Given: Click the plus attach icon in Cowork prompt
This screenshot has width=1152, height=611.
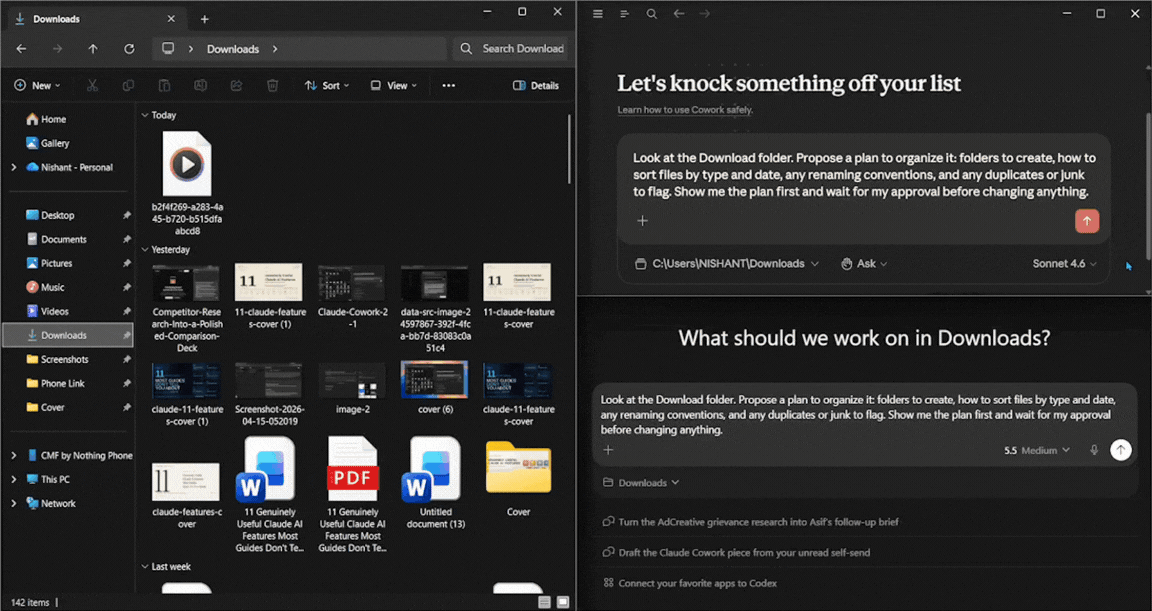Looking at the screenshot, I should [642, 220].
